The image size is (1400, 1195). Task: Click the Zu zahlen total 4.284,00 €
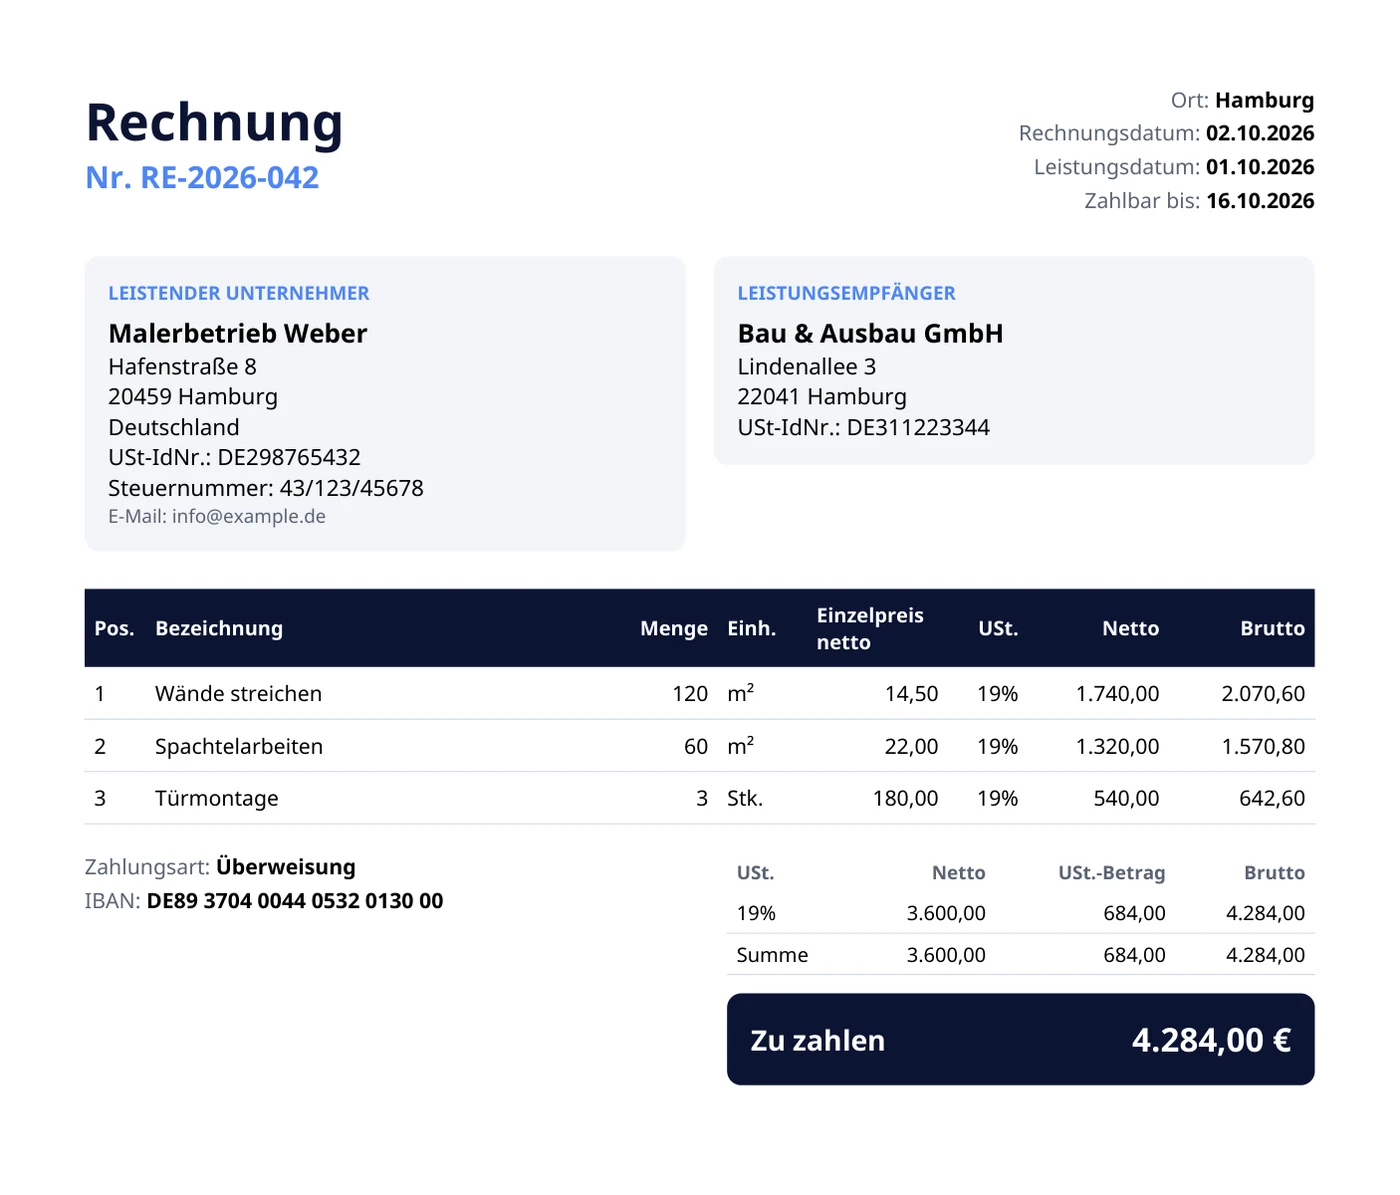point(1211,1040)
